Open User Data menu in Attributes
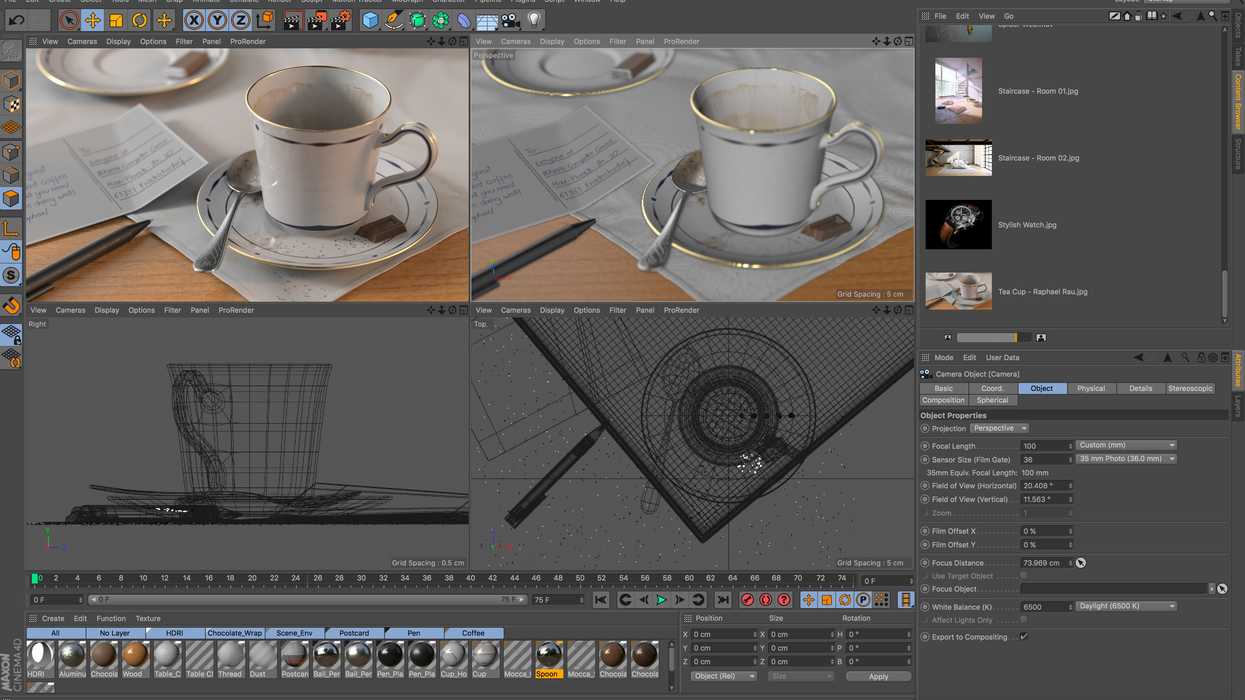Image resolution: width=1245 pixels, height=700 pixels. click(x=1002, y=357)
